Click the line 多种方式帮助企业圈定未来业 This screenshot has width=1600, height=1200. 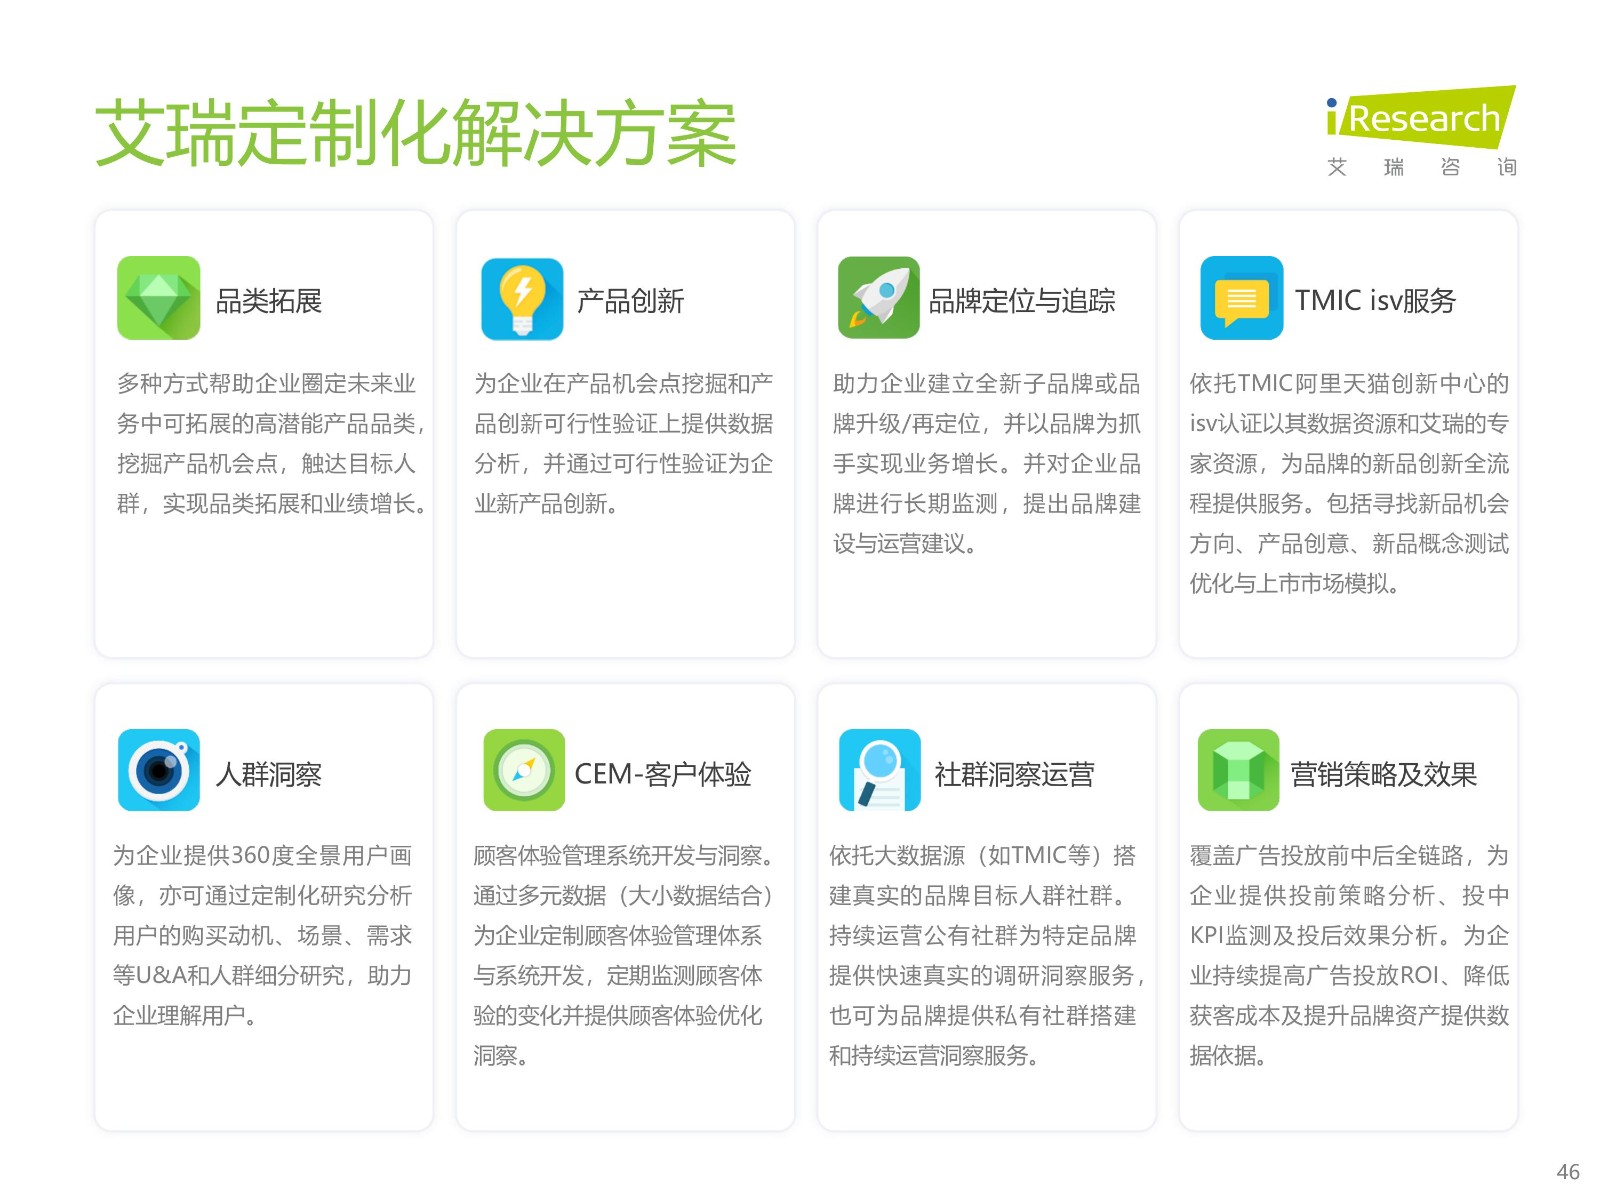266,384
